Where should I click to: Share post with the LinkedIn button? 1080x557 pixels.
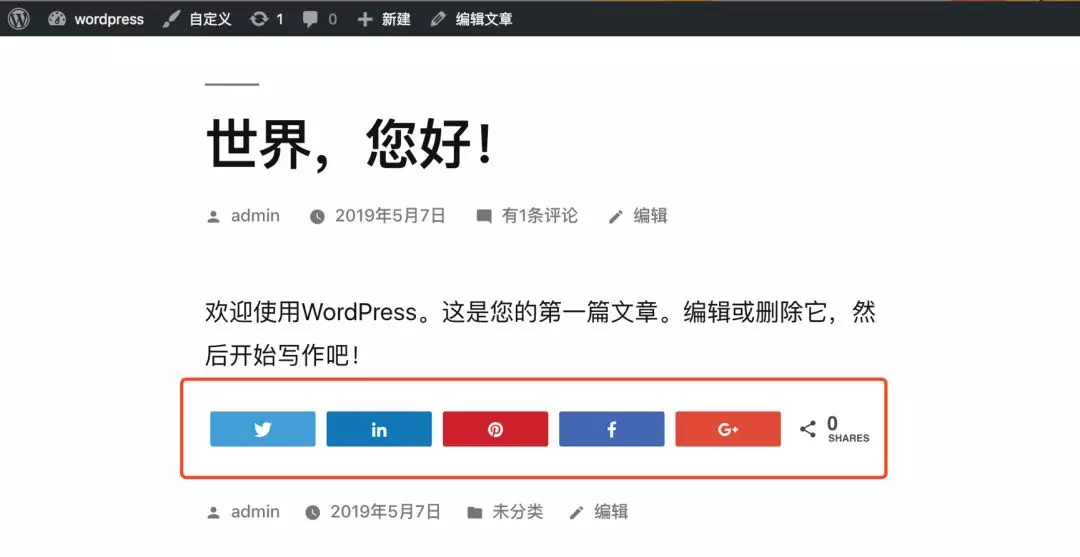pyautogui.click(x=379, y=429)
